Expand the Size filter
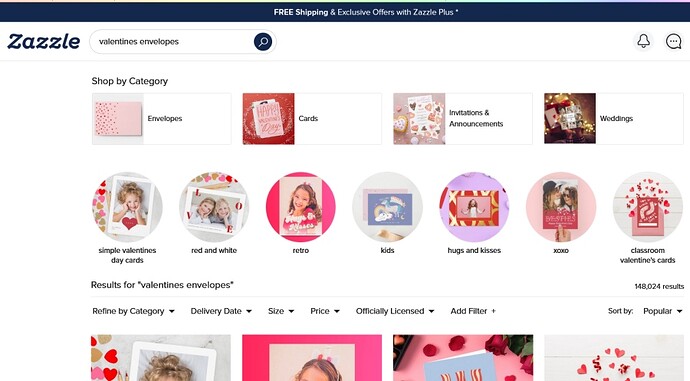The image size is (690, 381). point(281,311)
